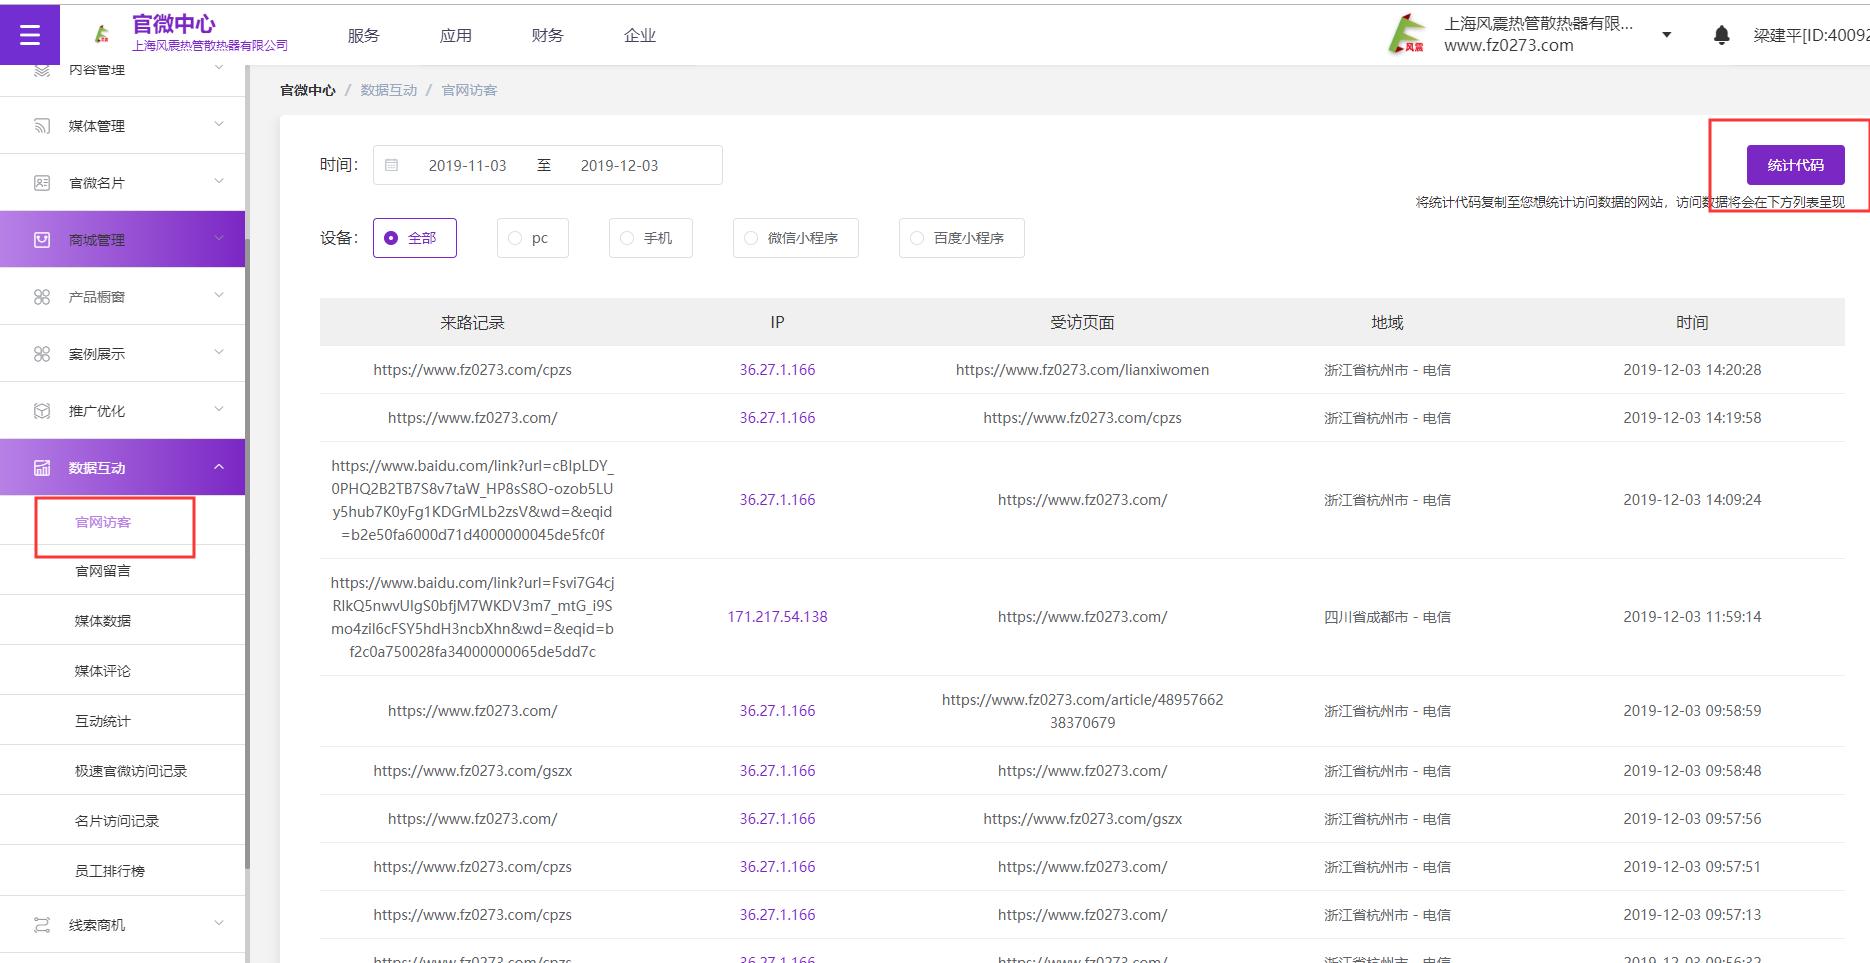Click the 统计代码 button
The width and height of the screenshot is (1870, 963).
point(1795,165)
